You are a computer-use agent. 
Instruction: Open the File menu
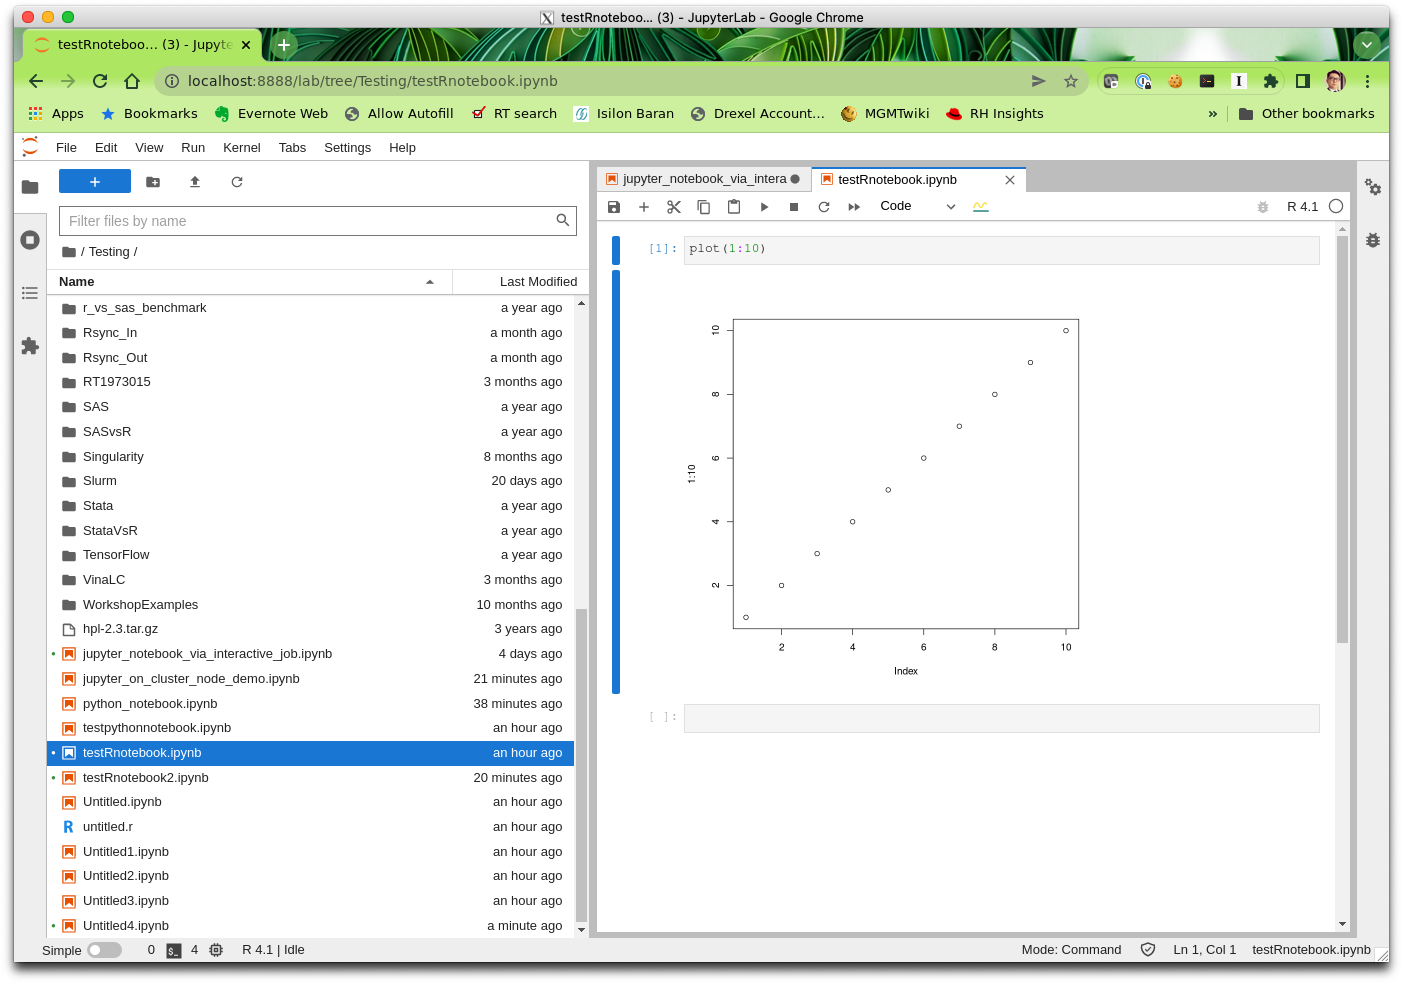(x=66, y=147)
